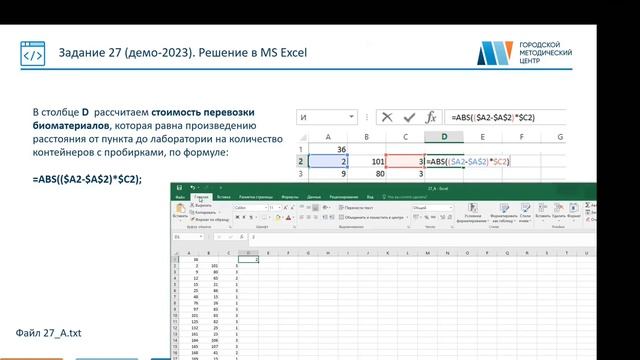Click the Decrease Font Size icon
The width and height of the screenshot is (640, 360).
[x=292, y=208]
